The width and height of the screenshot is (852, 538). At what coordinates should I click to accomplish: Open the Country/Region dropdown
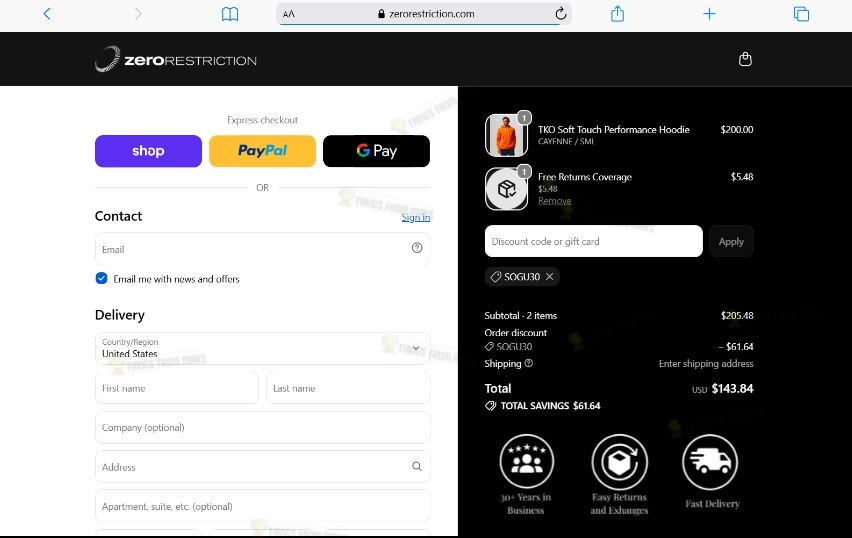pyautogui.click(x=262, y=348)
